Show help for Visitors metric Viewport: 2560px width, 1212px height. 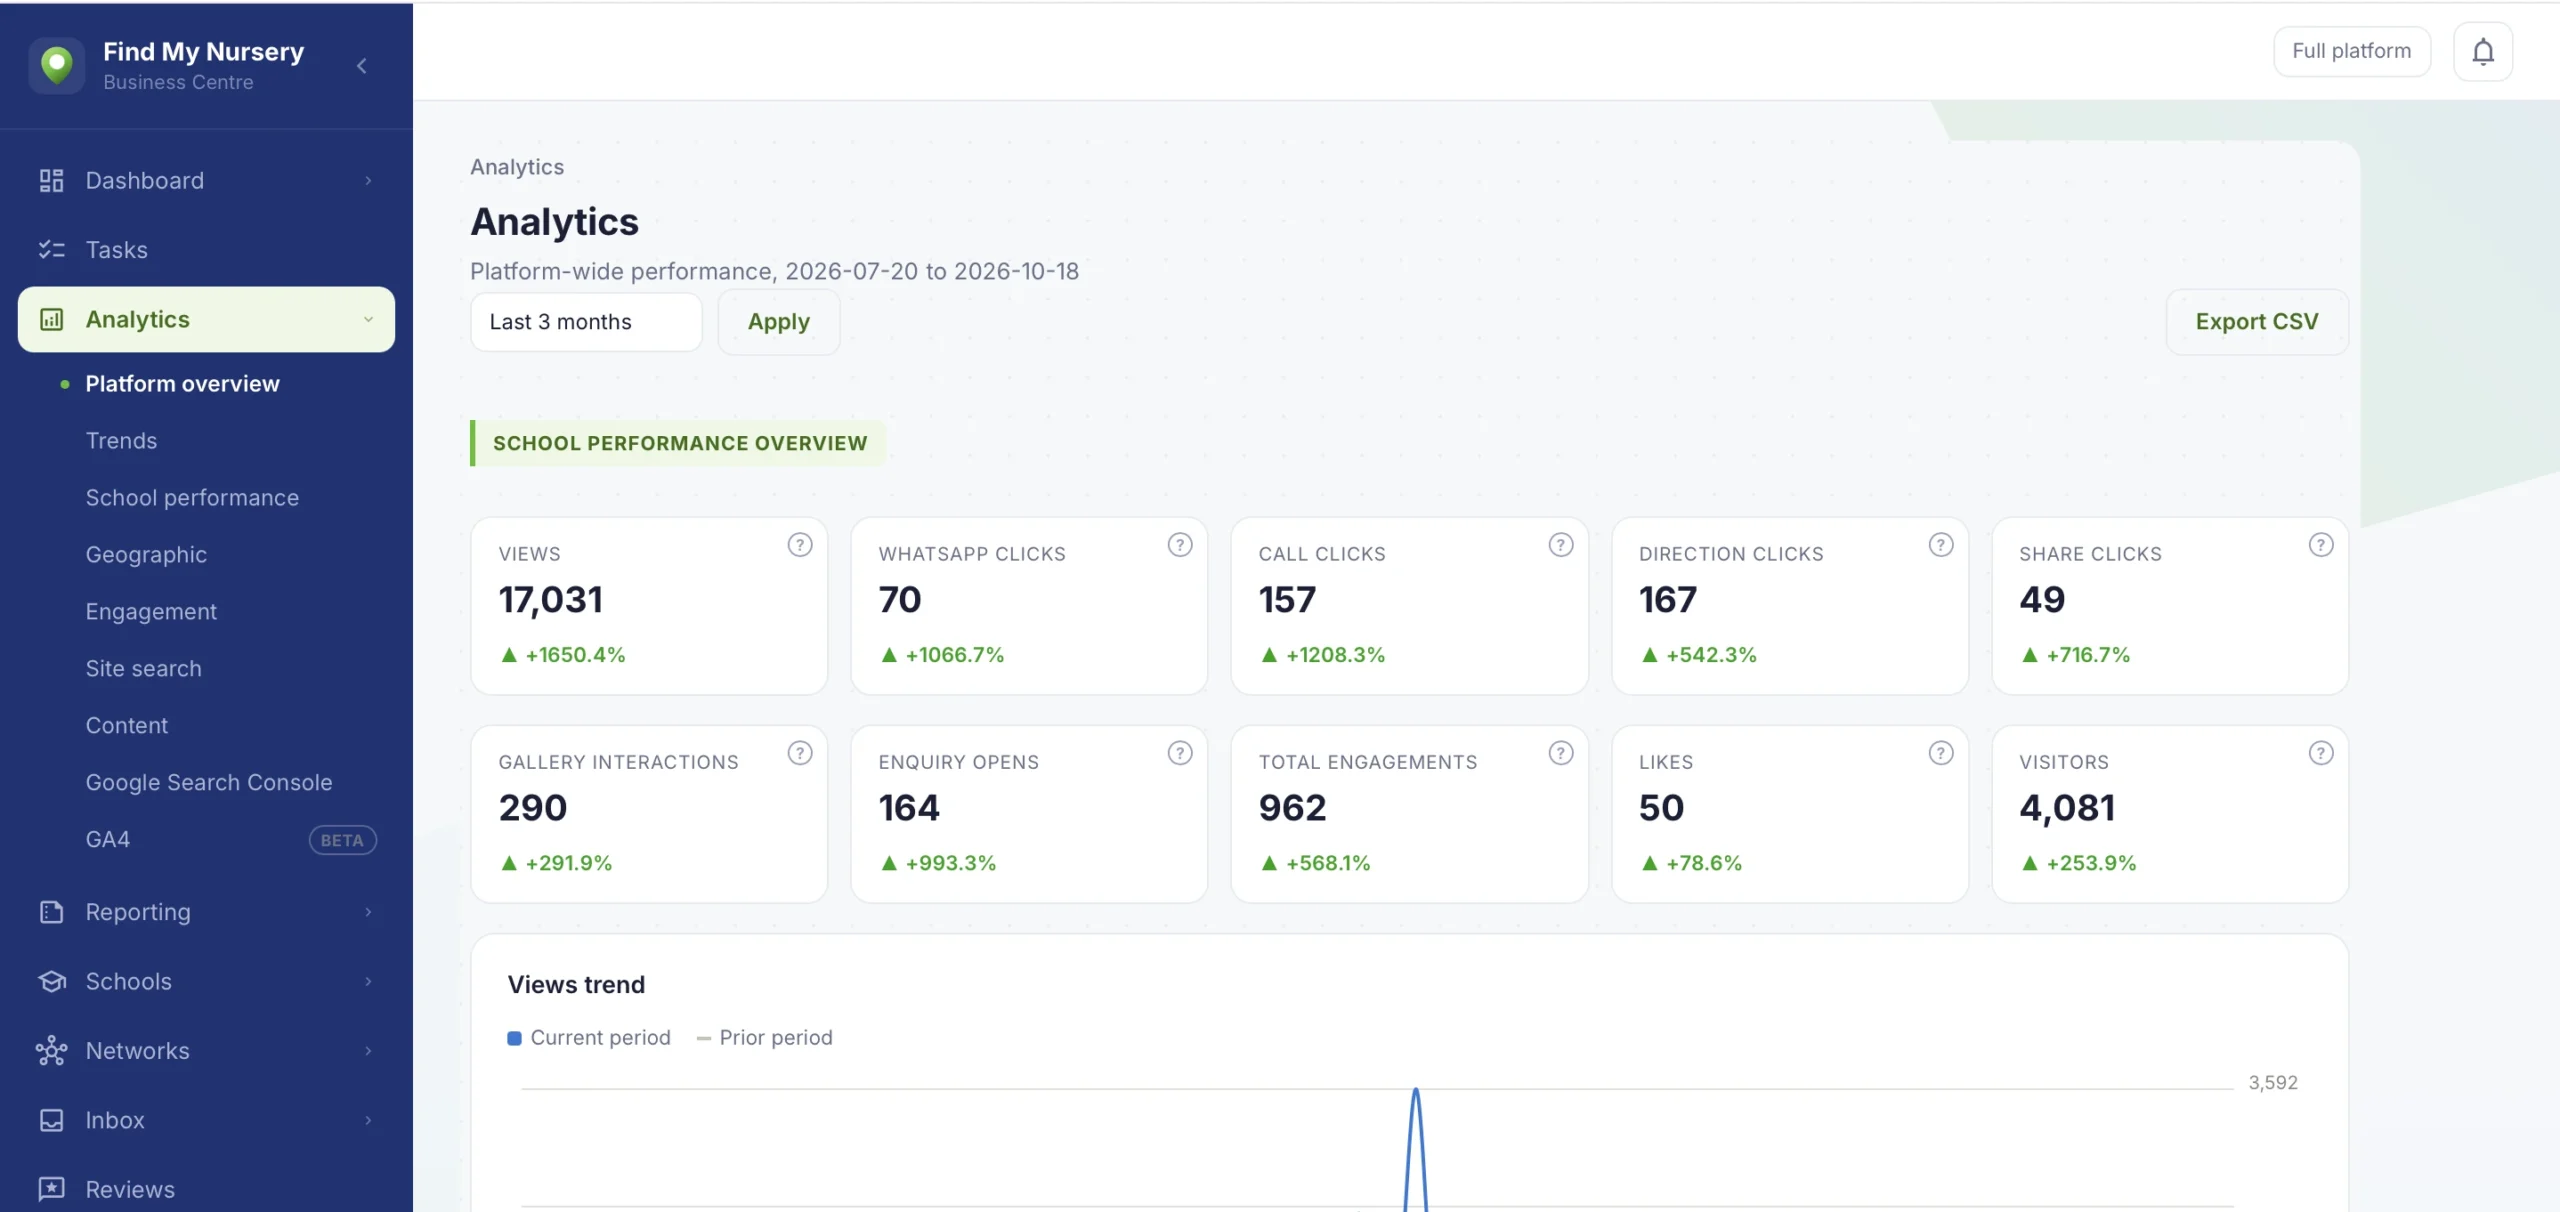click(x=2321, y=753)
